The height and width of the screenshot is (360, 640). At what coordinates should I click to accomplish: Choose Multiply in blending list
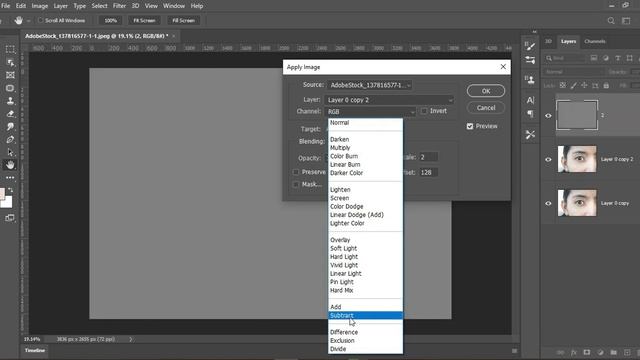(x=366, y=148)
